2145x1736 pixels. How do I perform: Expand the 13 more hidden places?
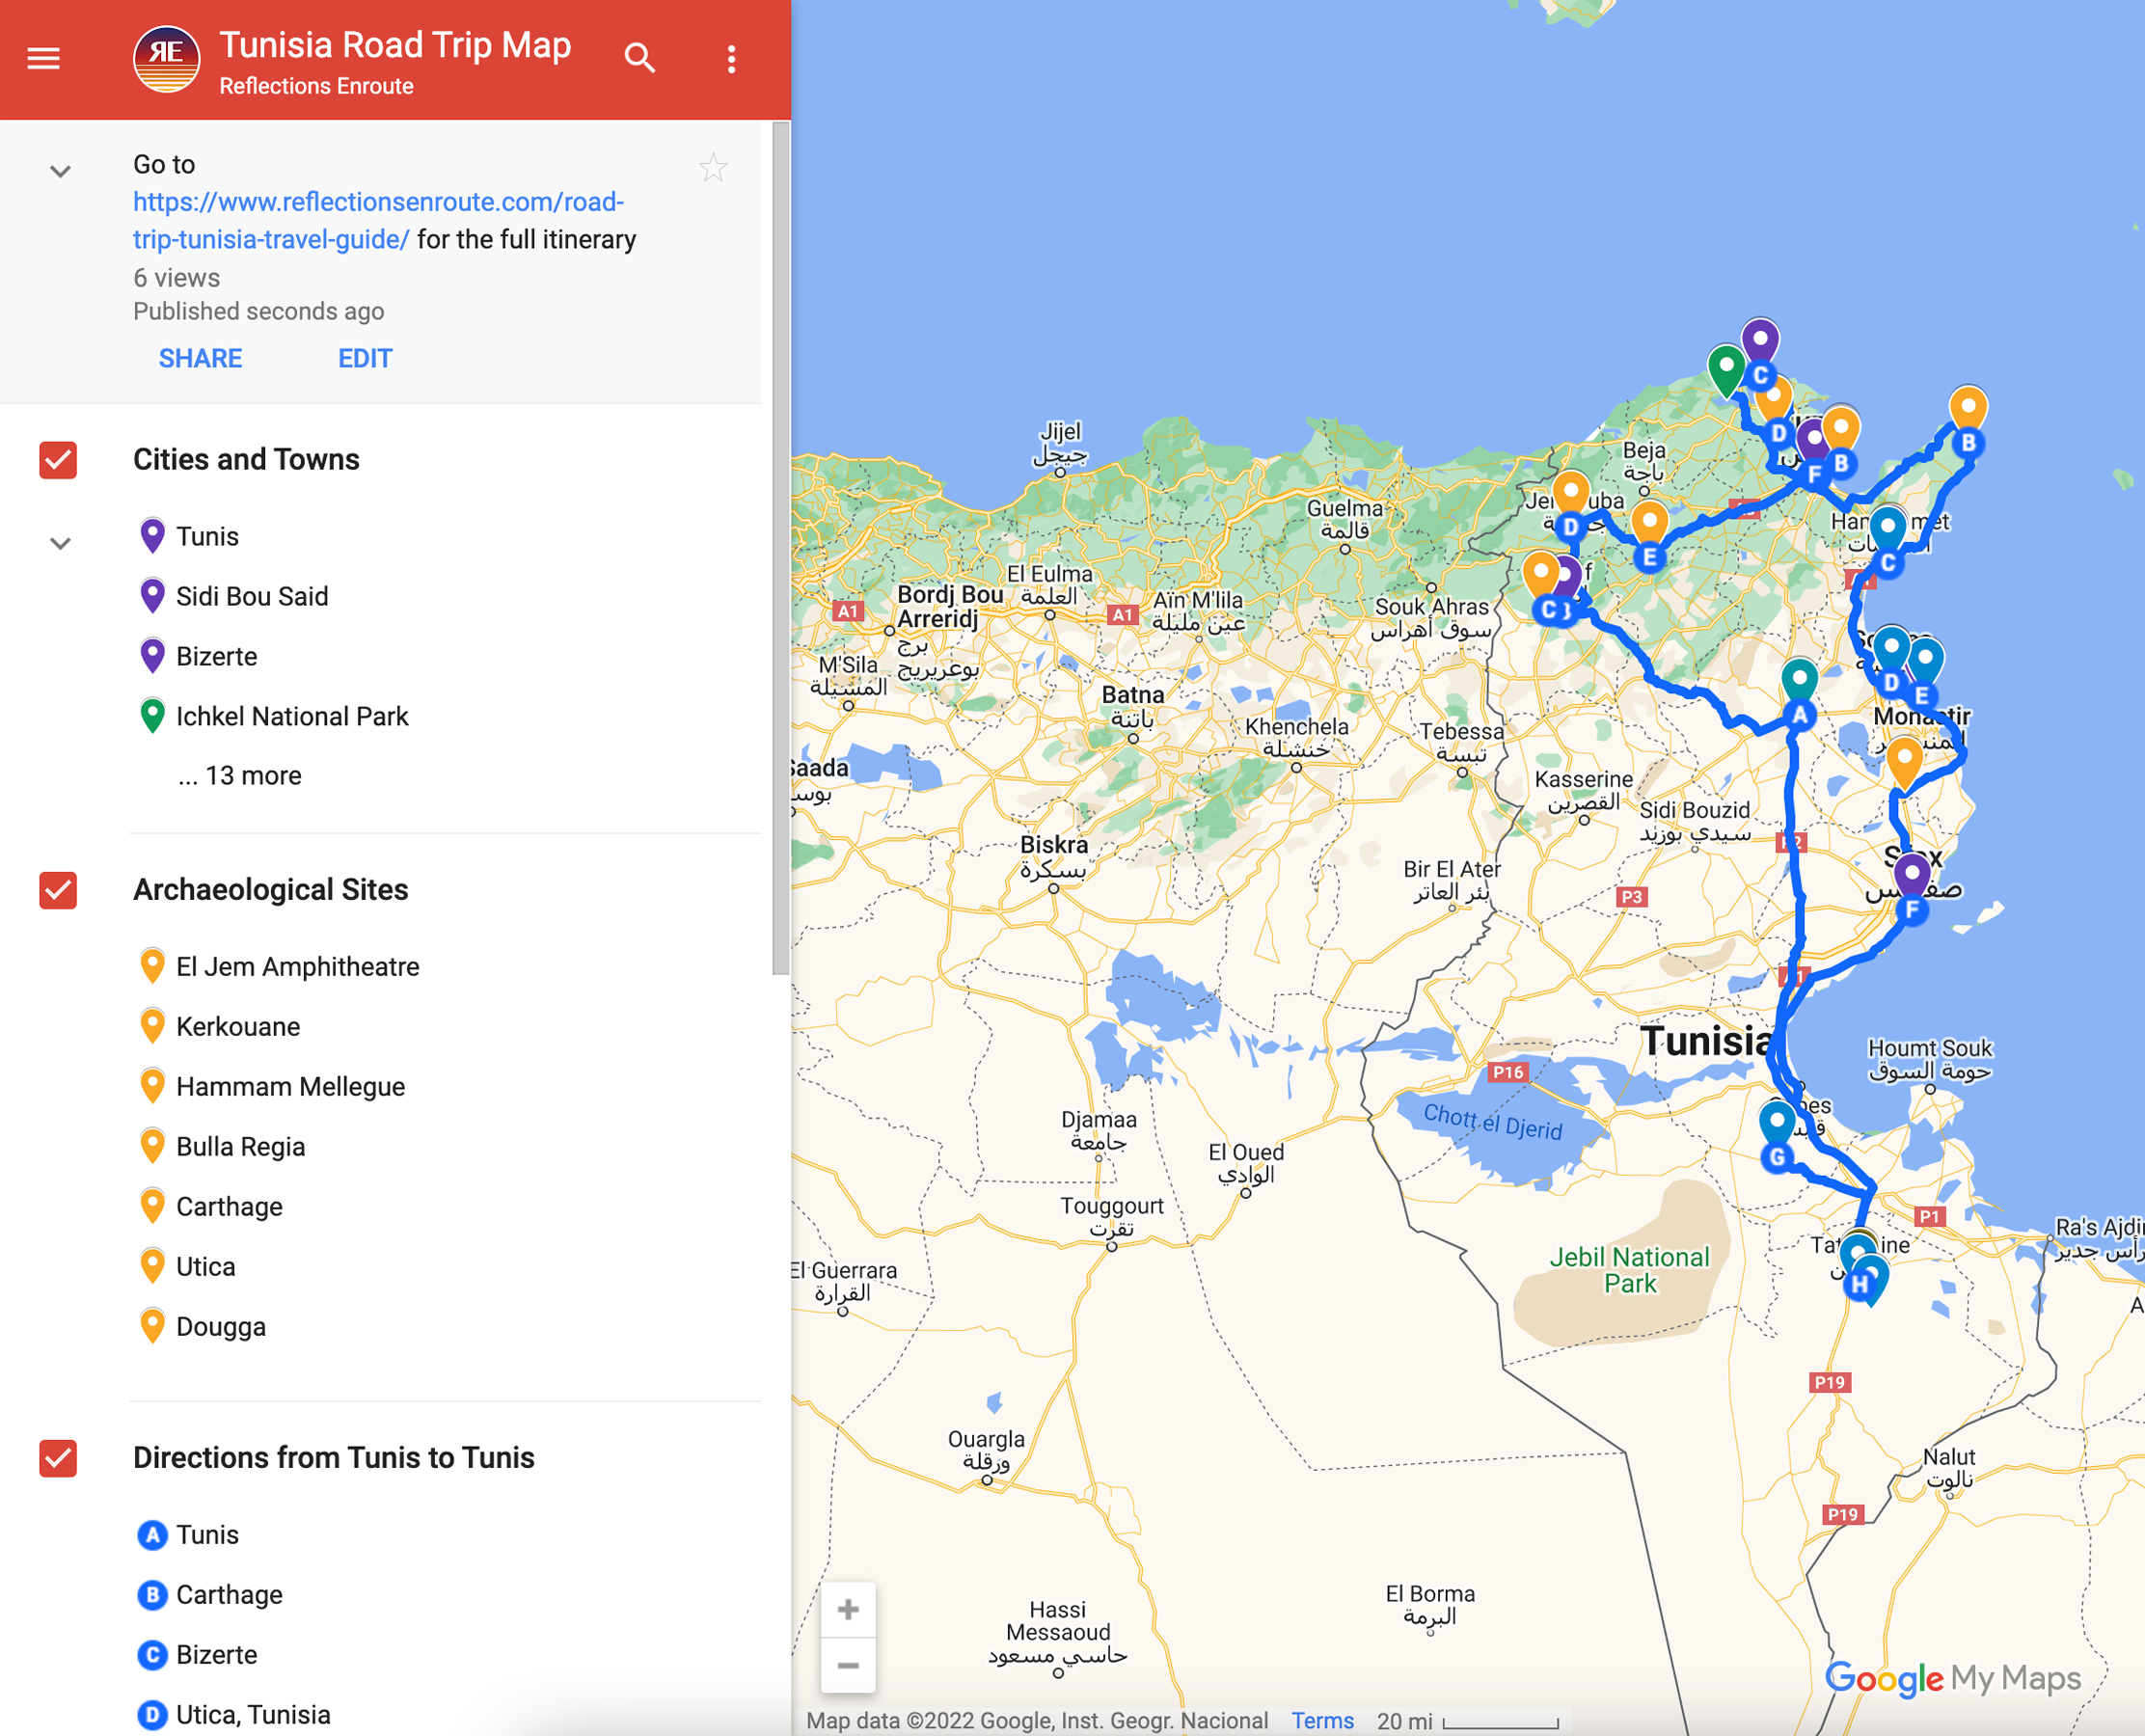pos(237,774)
